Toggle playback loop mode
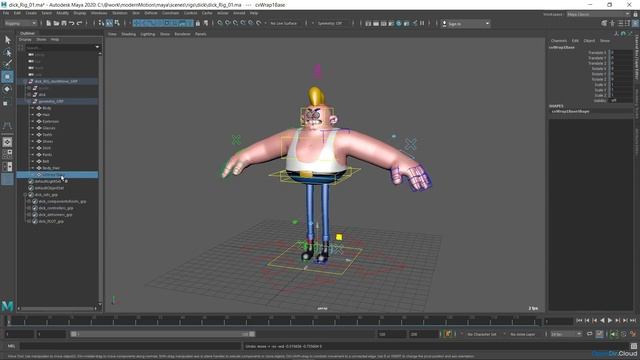 pos(589,334)
